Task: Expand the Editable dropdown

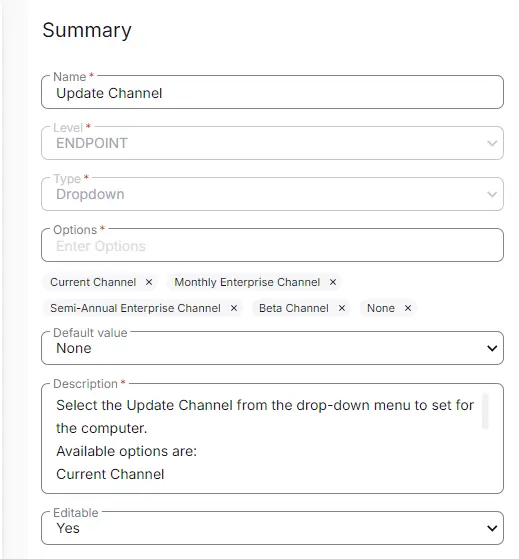Action: pyautogui.click(x=272, y=528)
